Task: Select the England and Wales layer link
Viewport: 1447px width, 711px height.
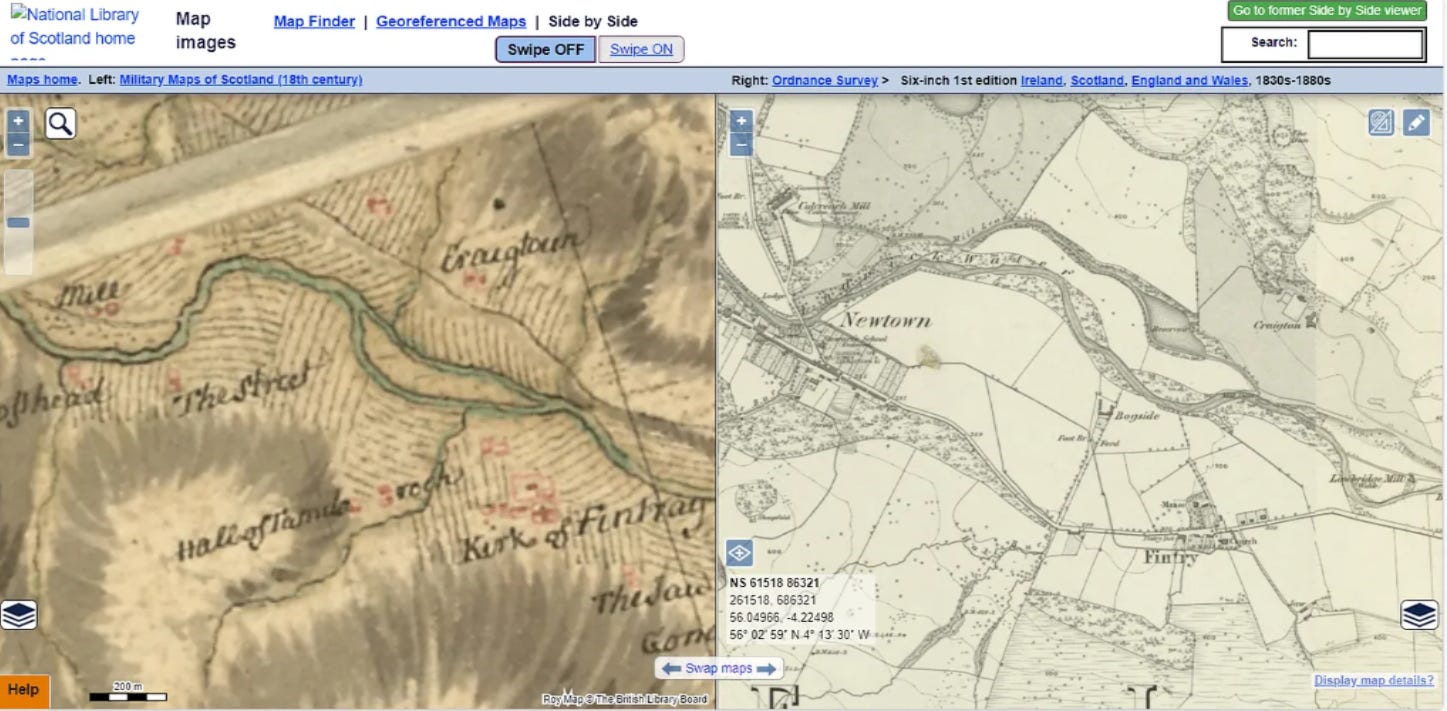Action: 1189,80
